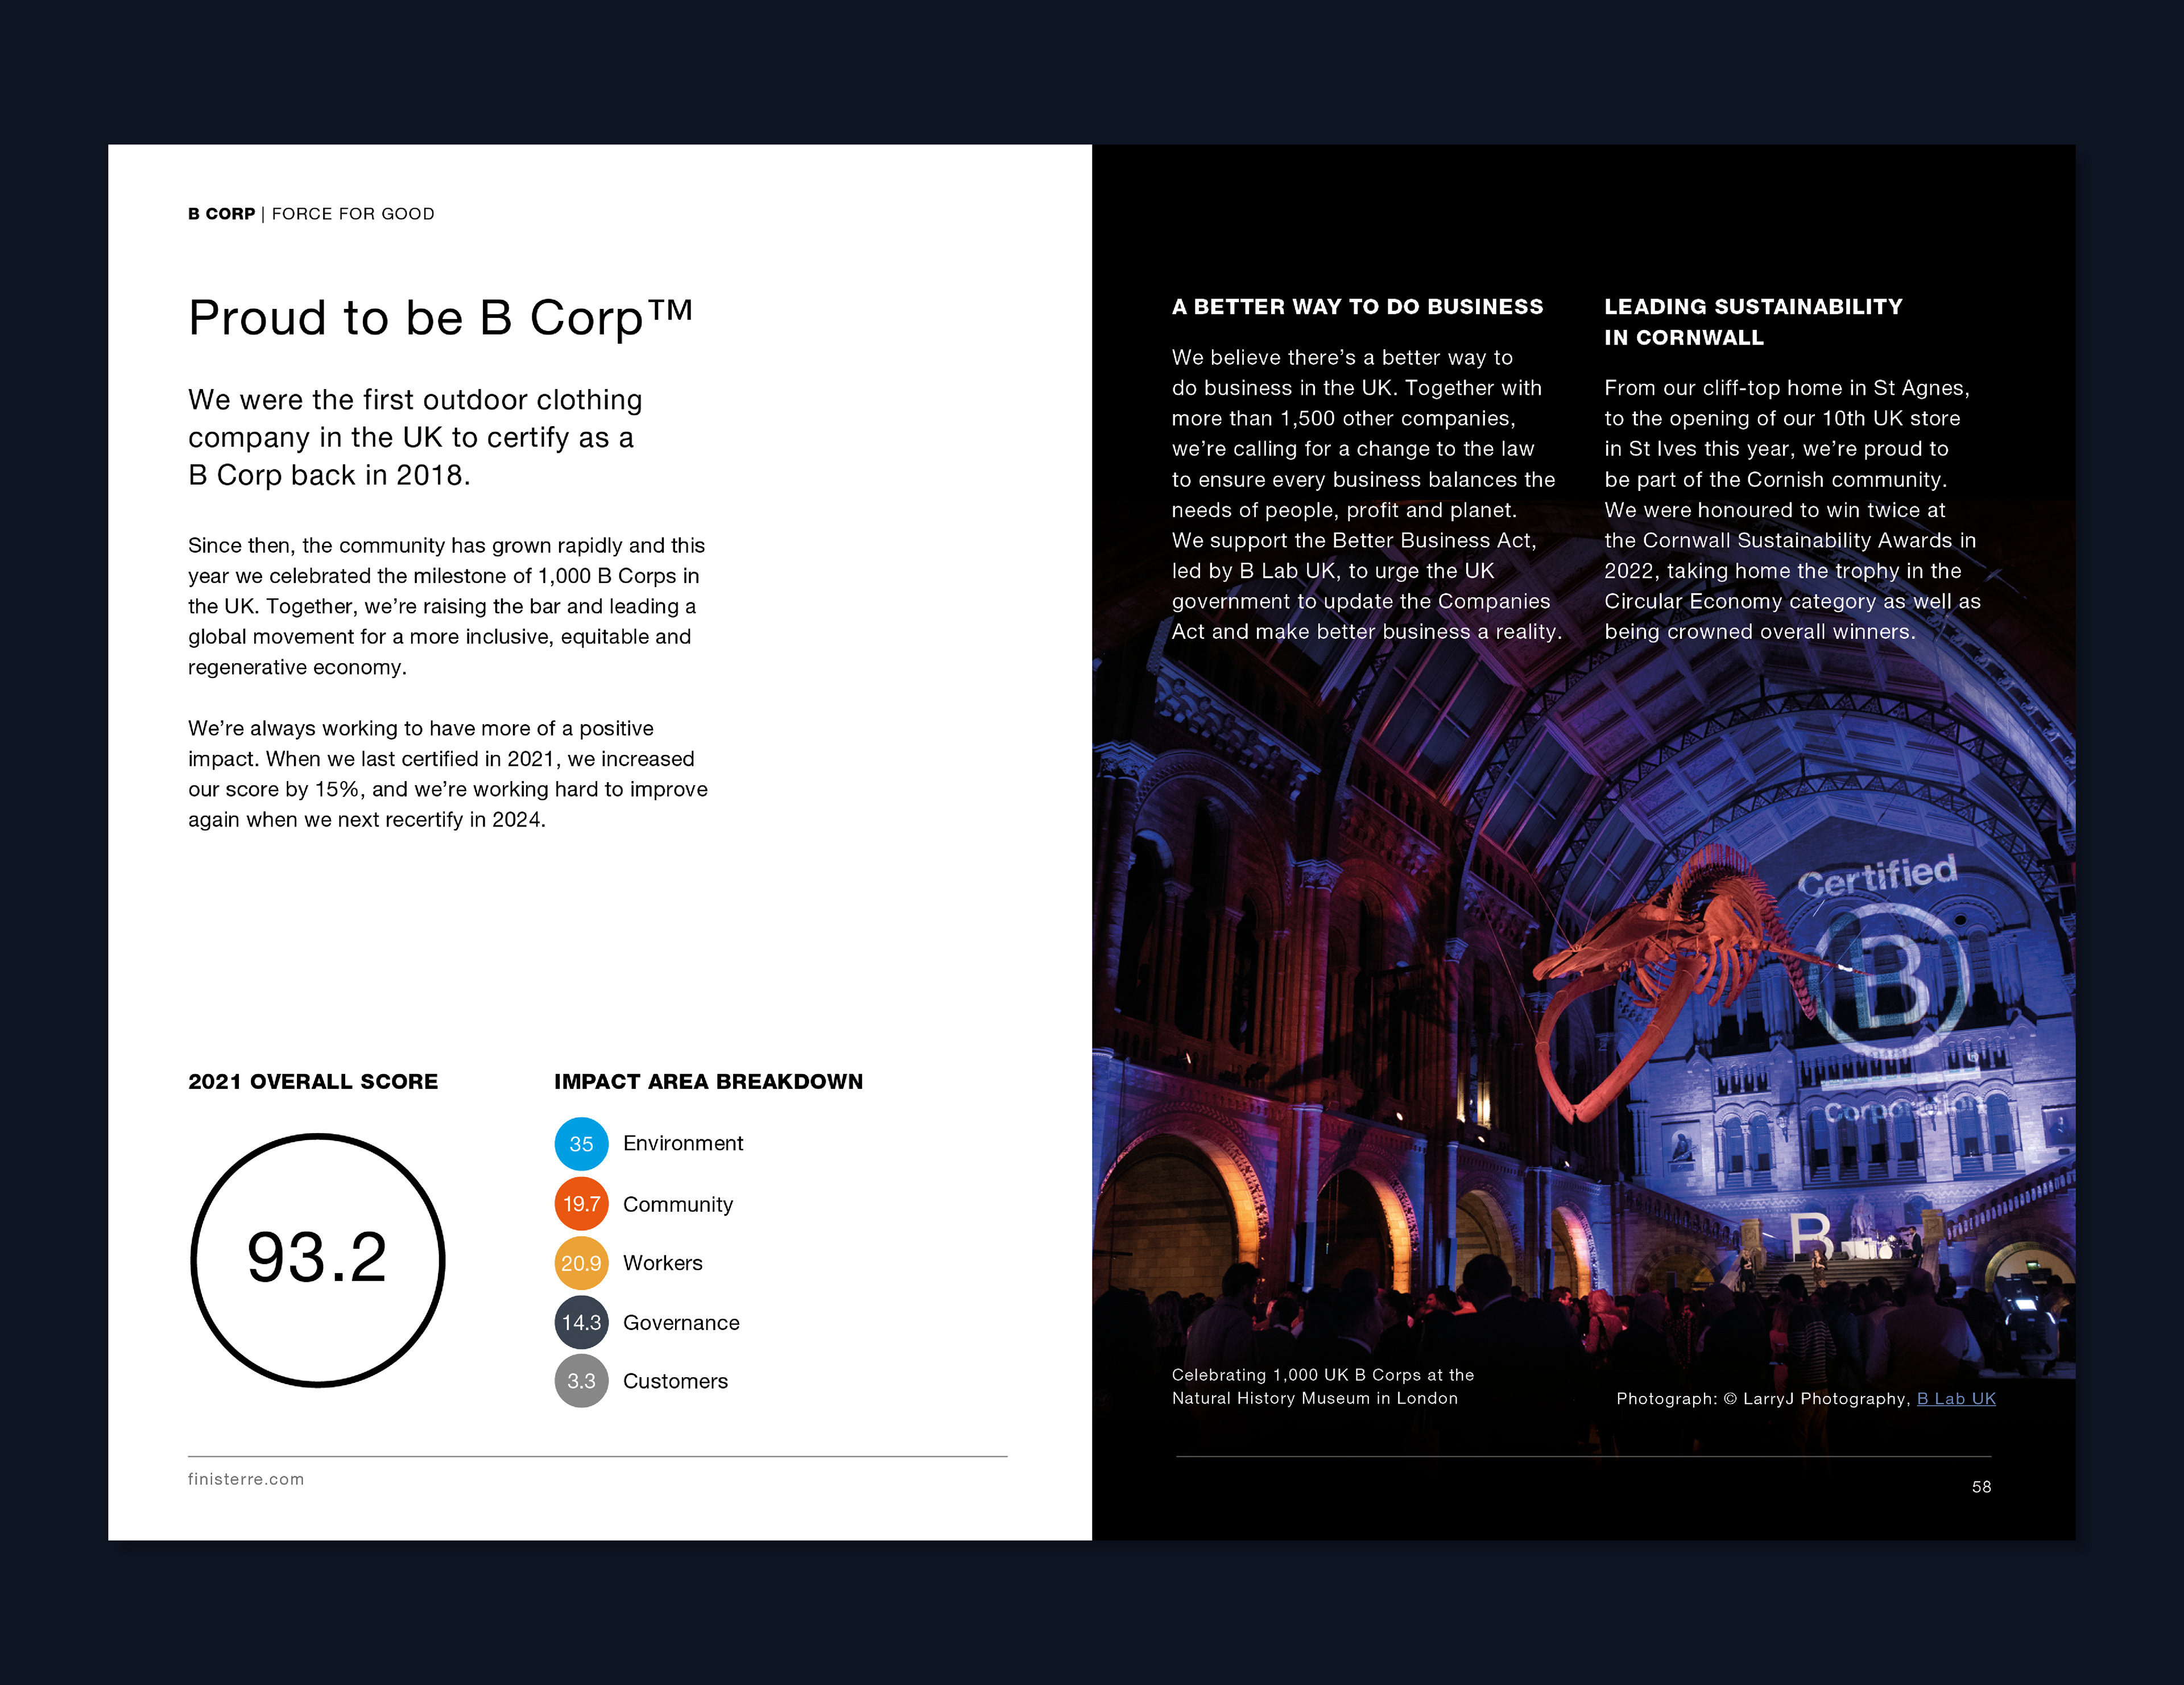Click the grey Customers 3.3 circle
Screen dimensions: 2184x1685
[x=581, y=1381]
